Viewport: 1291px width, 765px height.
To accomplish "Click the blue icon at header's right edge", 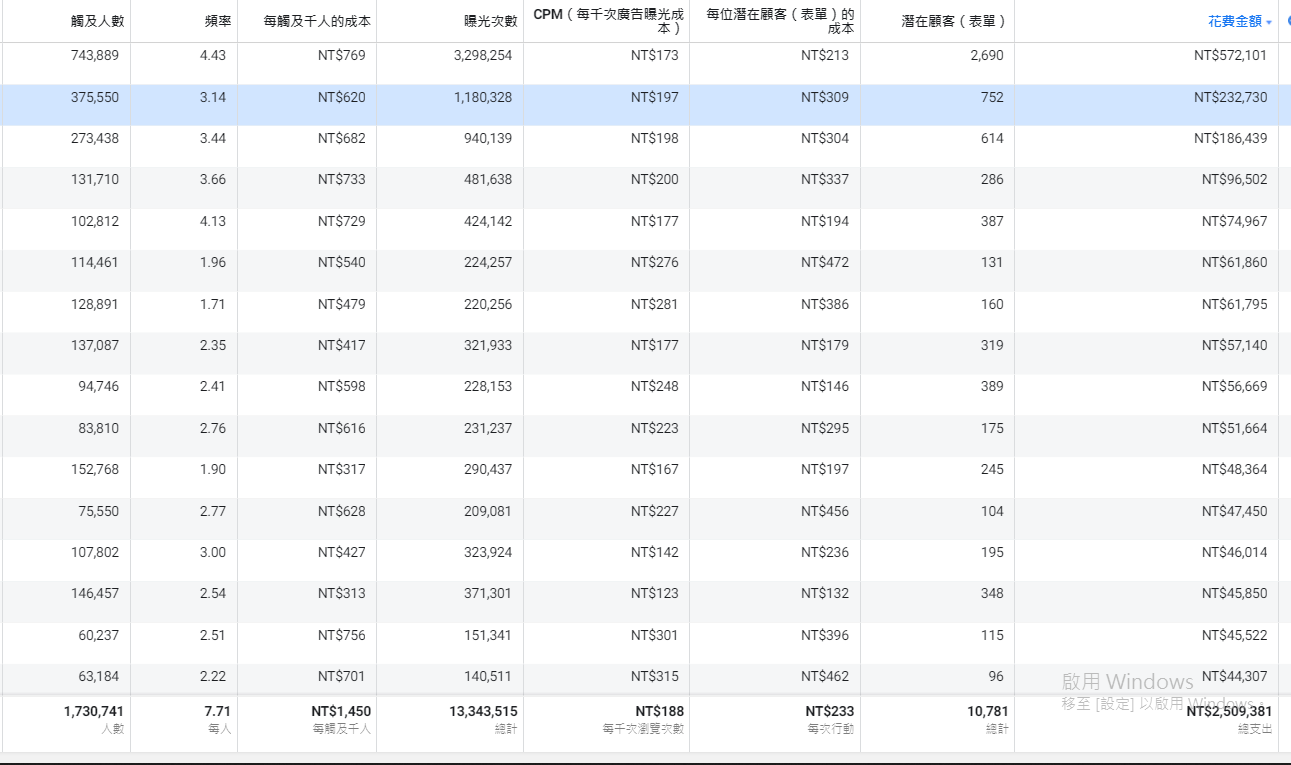I will tap(1287, 21).
